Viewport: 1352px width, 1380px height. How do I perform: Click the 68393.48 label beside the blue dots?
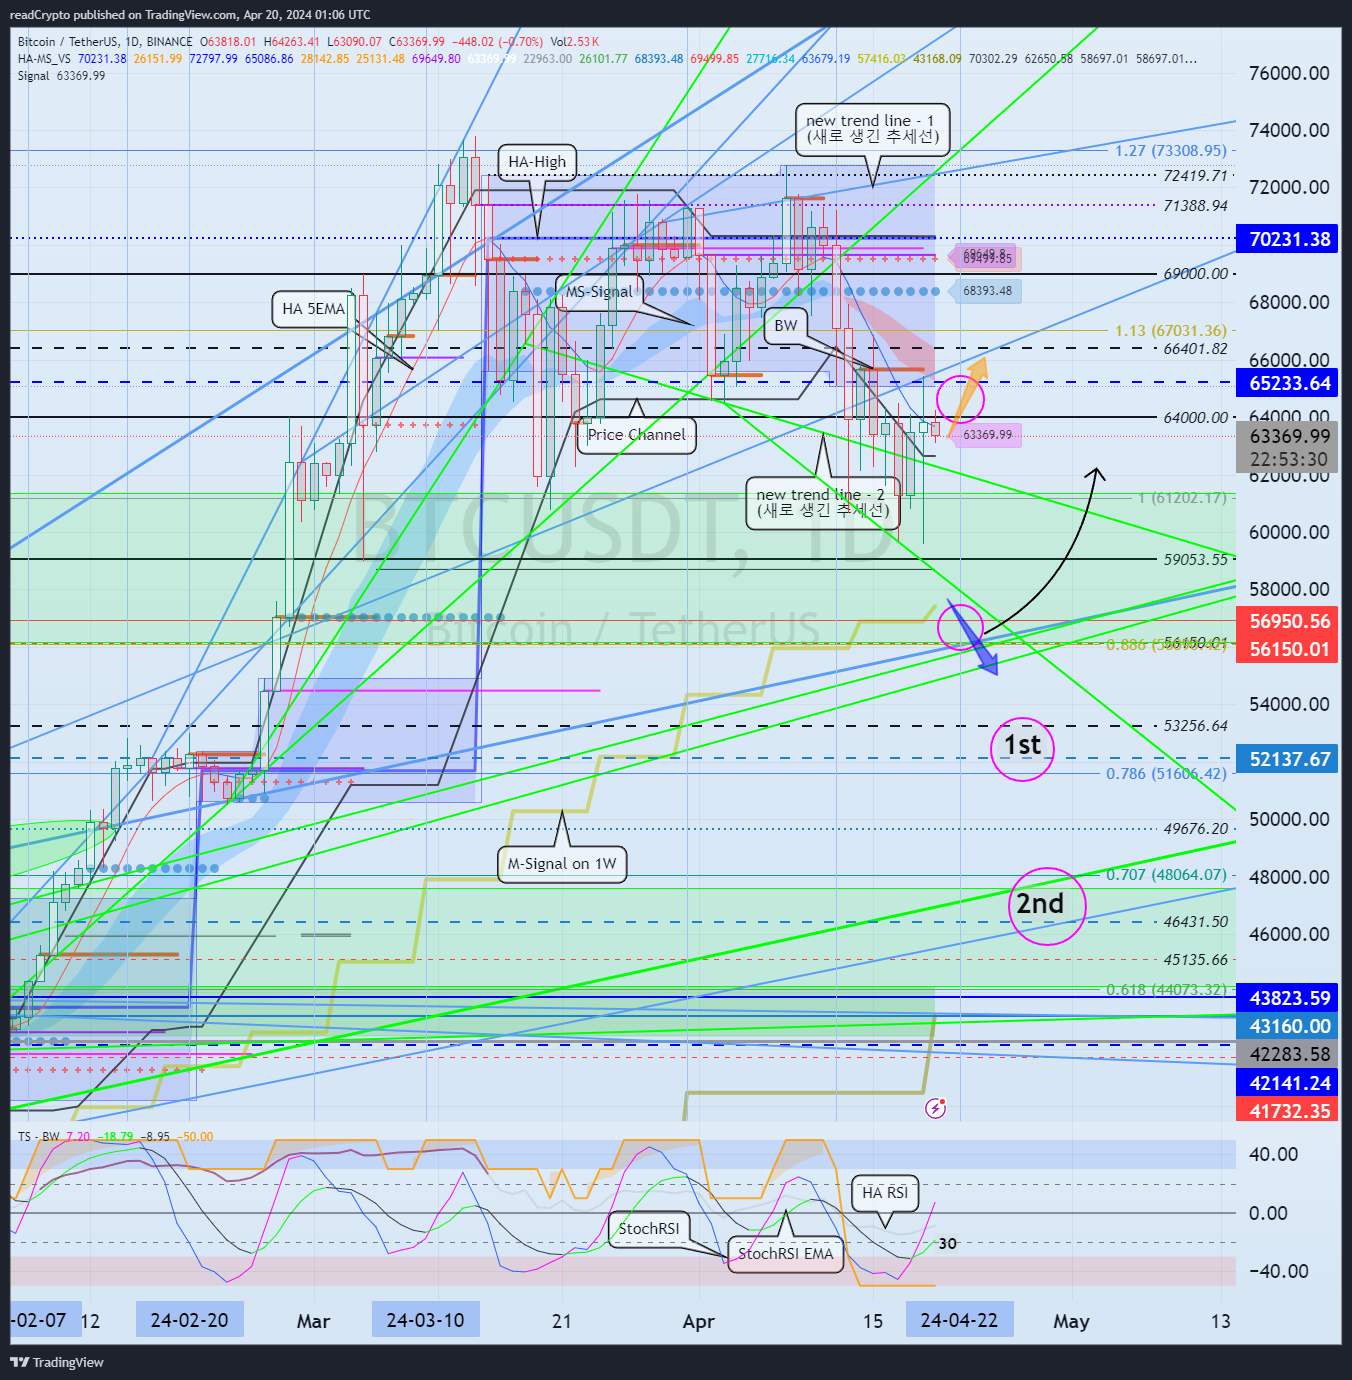pyautogui.click(x=987, y=291)
